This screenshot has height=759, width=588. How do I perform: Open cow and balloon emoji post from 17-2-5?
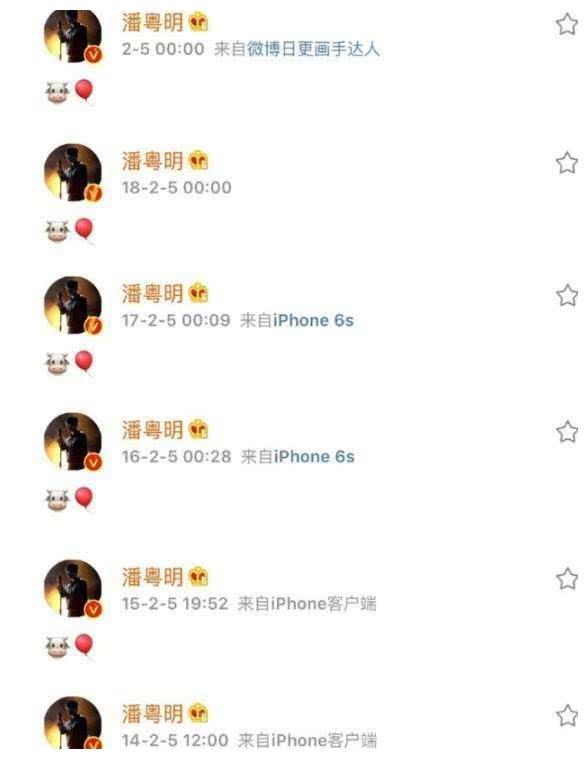pos(70,362)
